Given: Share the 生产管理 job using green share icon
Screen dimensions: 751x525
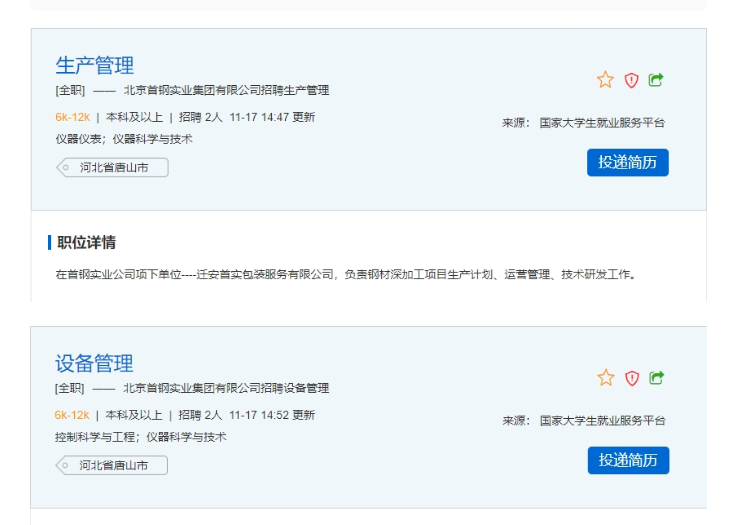Looking at the screenshot, I should point(656,80).
